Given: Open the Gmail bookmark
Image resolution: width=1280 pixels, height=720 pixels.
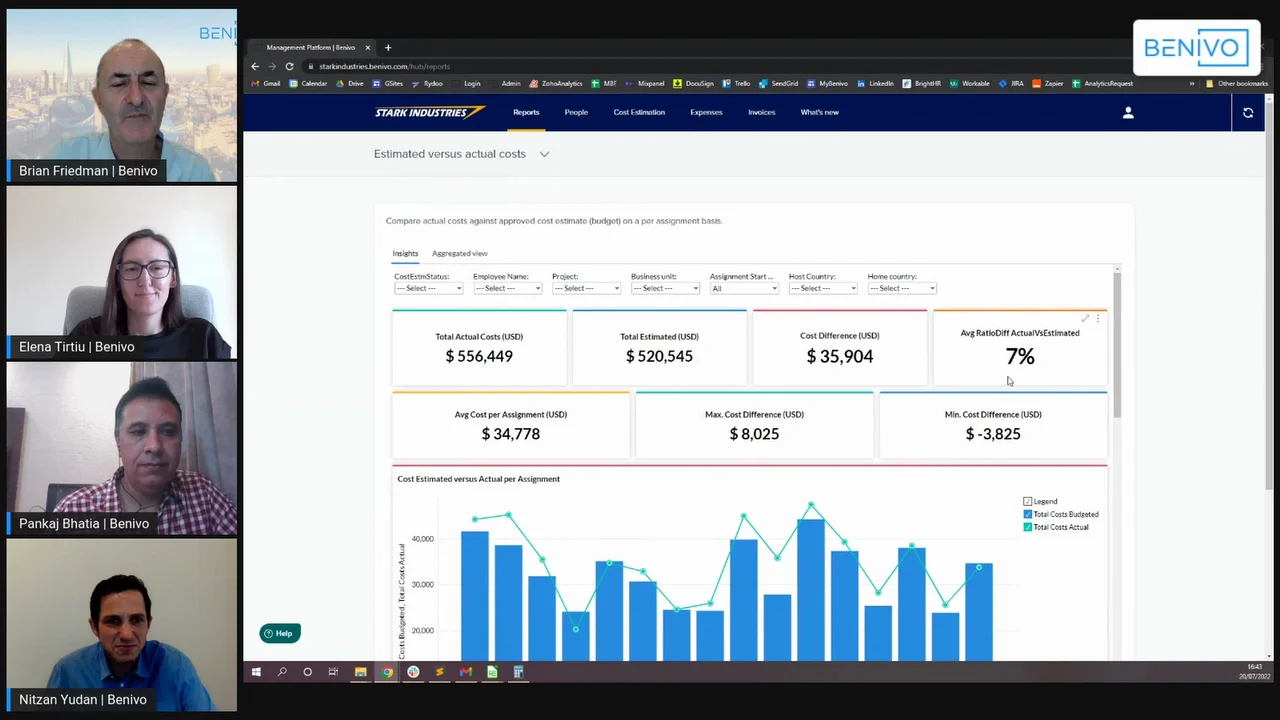Looking at the screenshot, I should click(x=266, y=84).
